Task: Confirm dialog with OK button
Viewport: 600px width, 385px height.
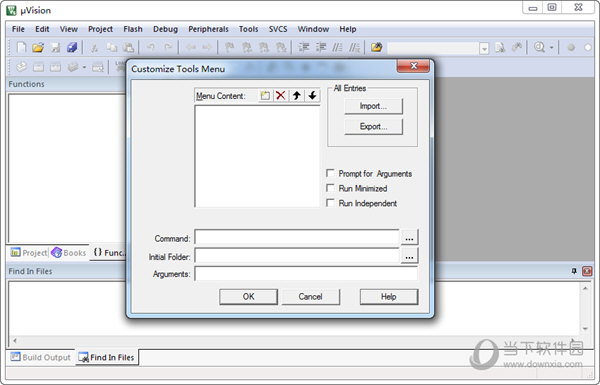Action: [248, 297]
